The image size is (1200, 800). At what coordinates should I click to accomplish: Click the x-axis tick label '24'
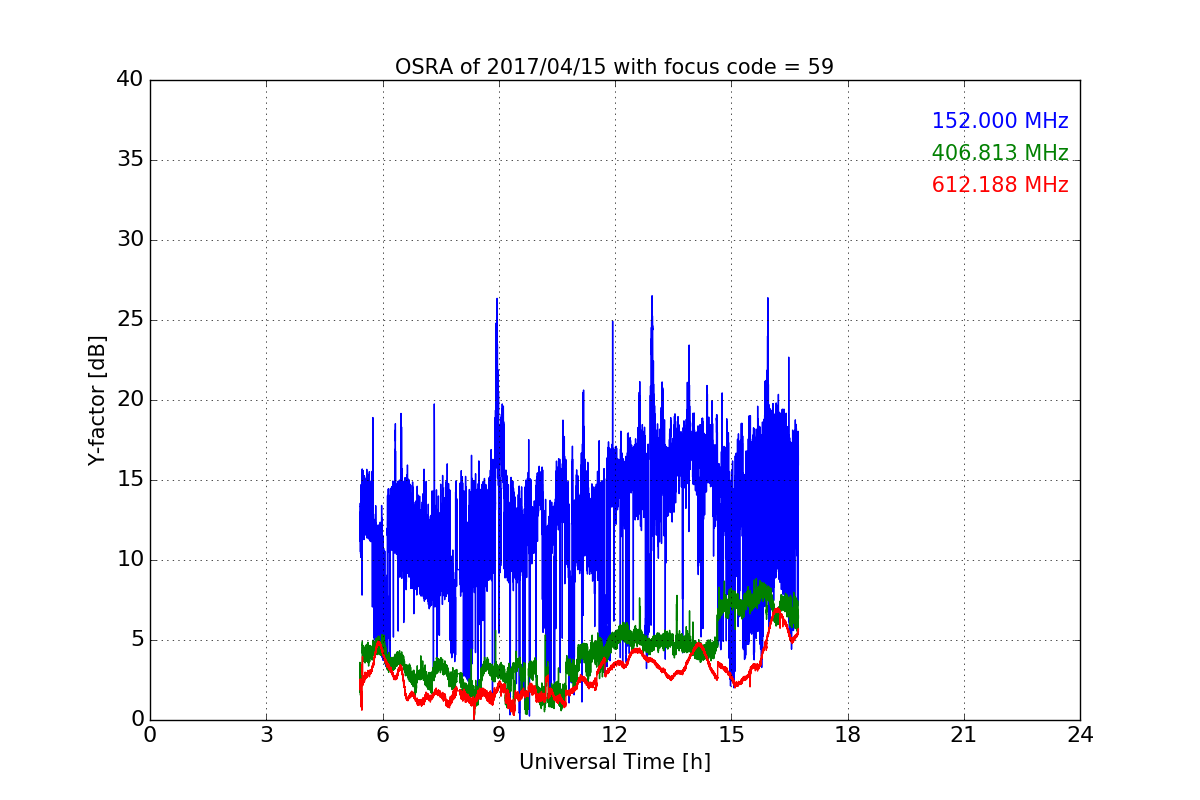pos(1080,735)
